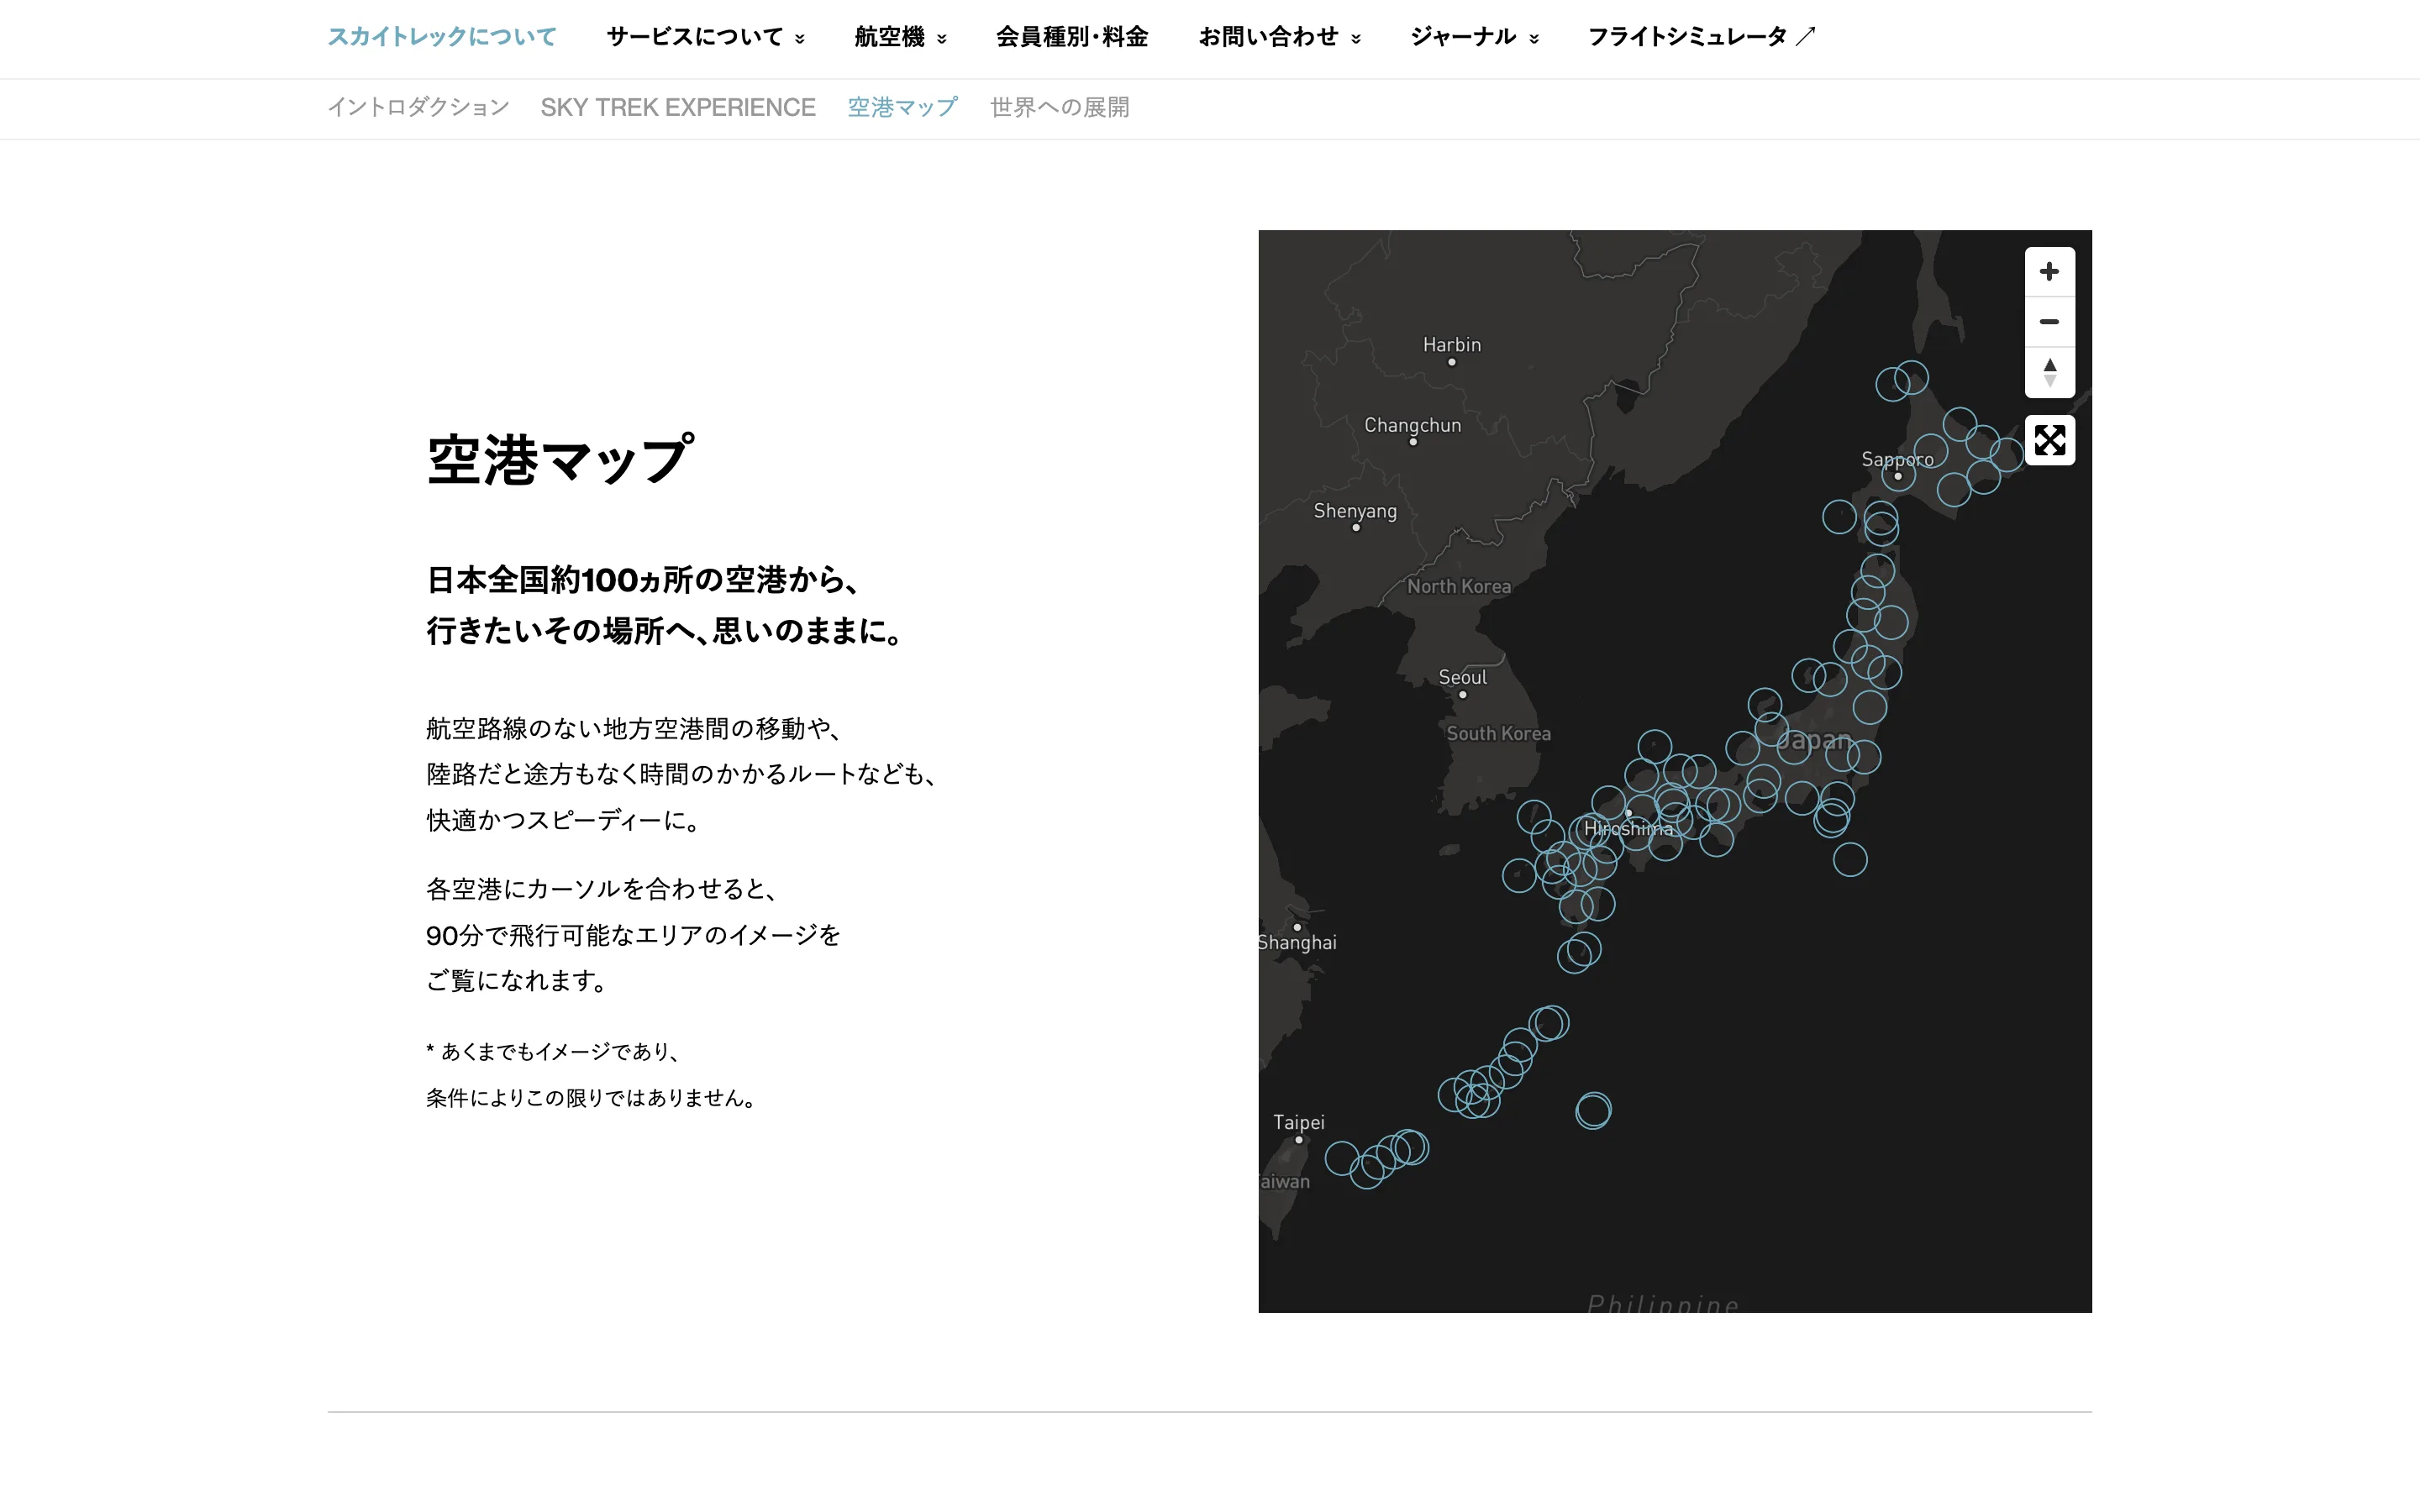
Task: Click the South Korea label on map
Action: point(1498,734)
